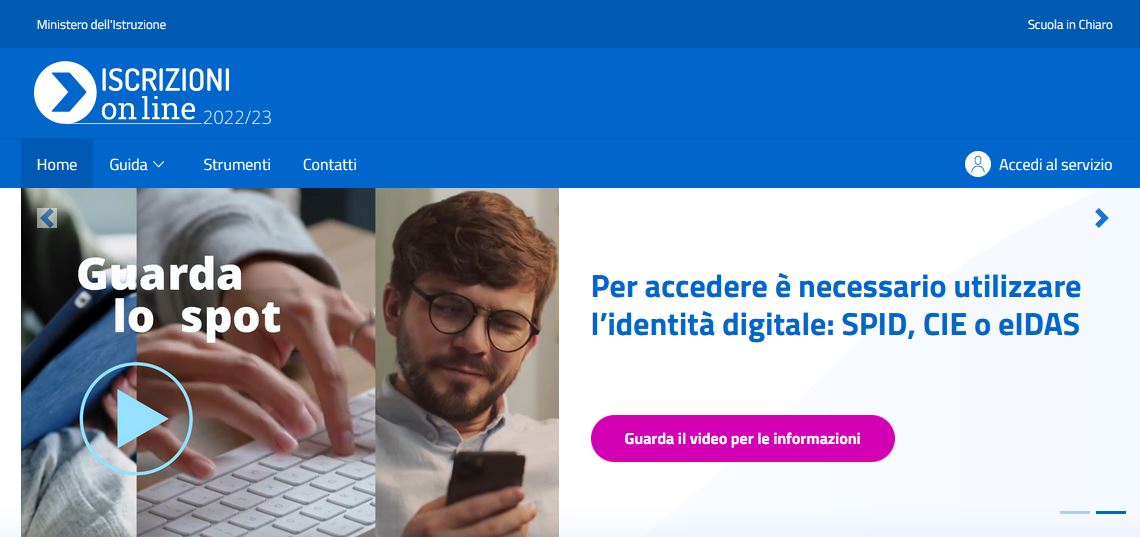Advance to the next carousel slide arrow
The image size is (1140, 537).
(1101, 218)
